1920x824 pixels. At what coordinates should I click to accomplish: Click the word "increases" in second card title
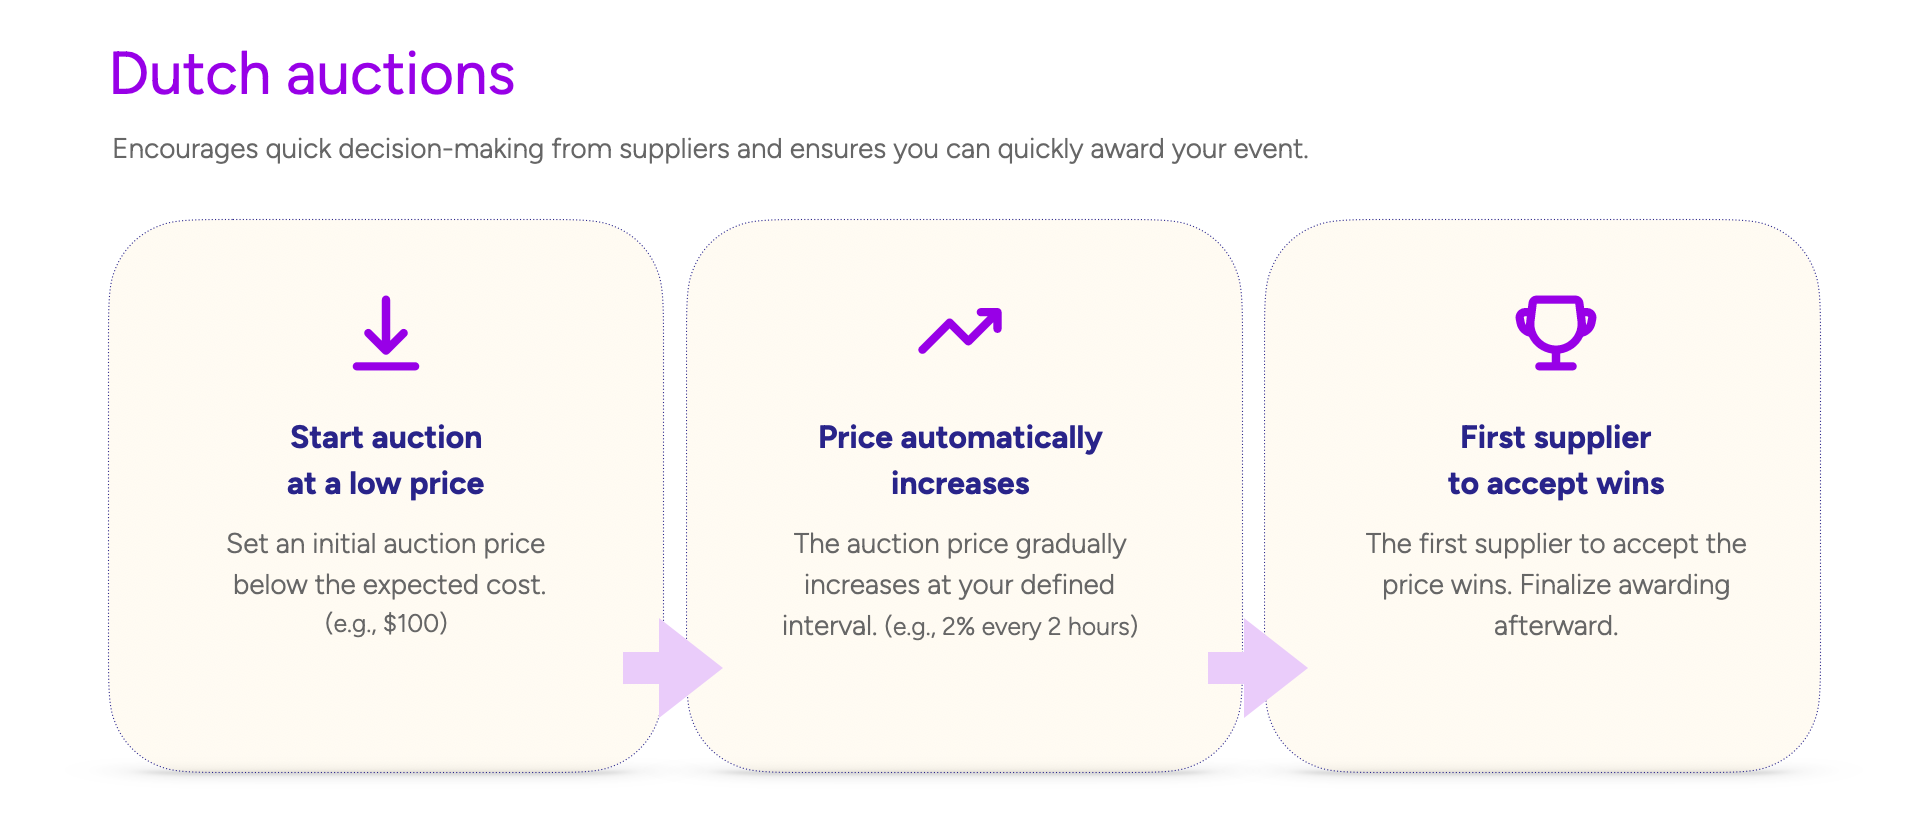(x=960, y=484)
